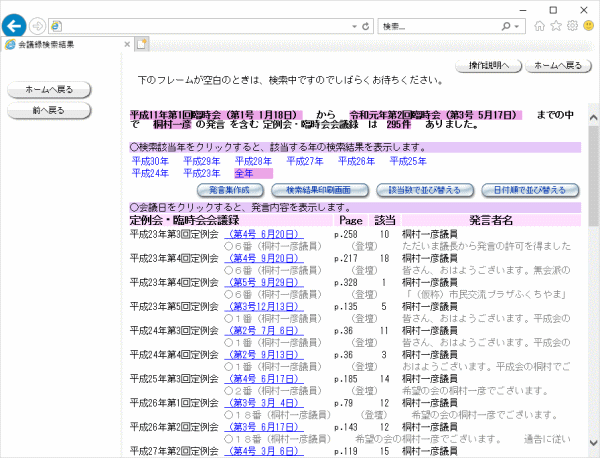
Task: Go back with the browser back arrow
Action: point(14,26)
